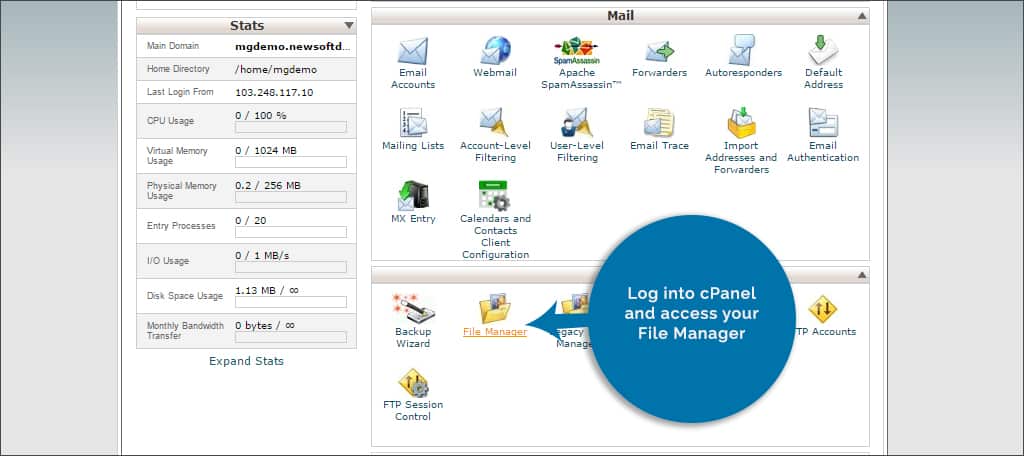Click the Virtual Memory value 0 / 1024 MB

tap(266, 150)
